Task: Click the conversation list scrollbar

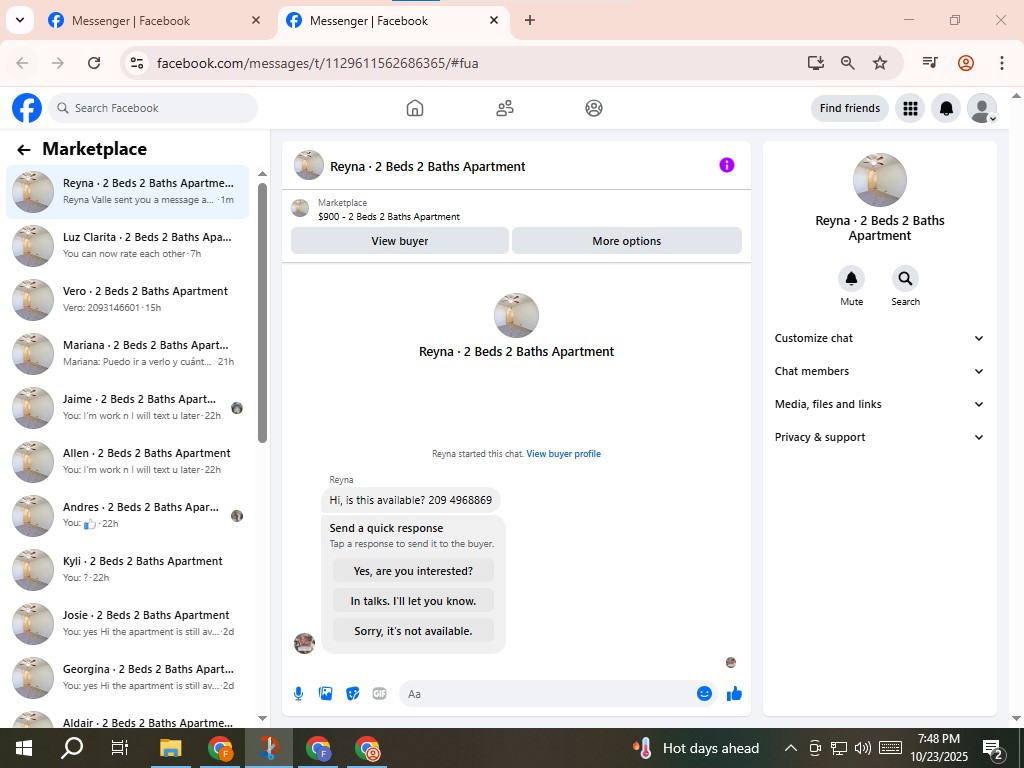Action: click(263, 312)
